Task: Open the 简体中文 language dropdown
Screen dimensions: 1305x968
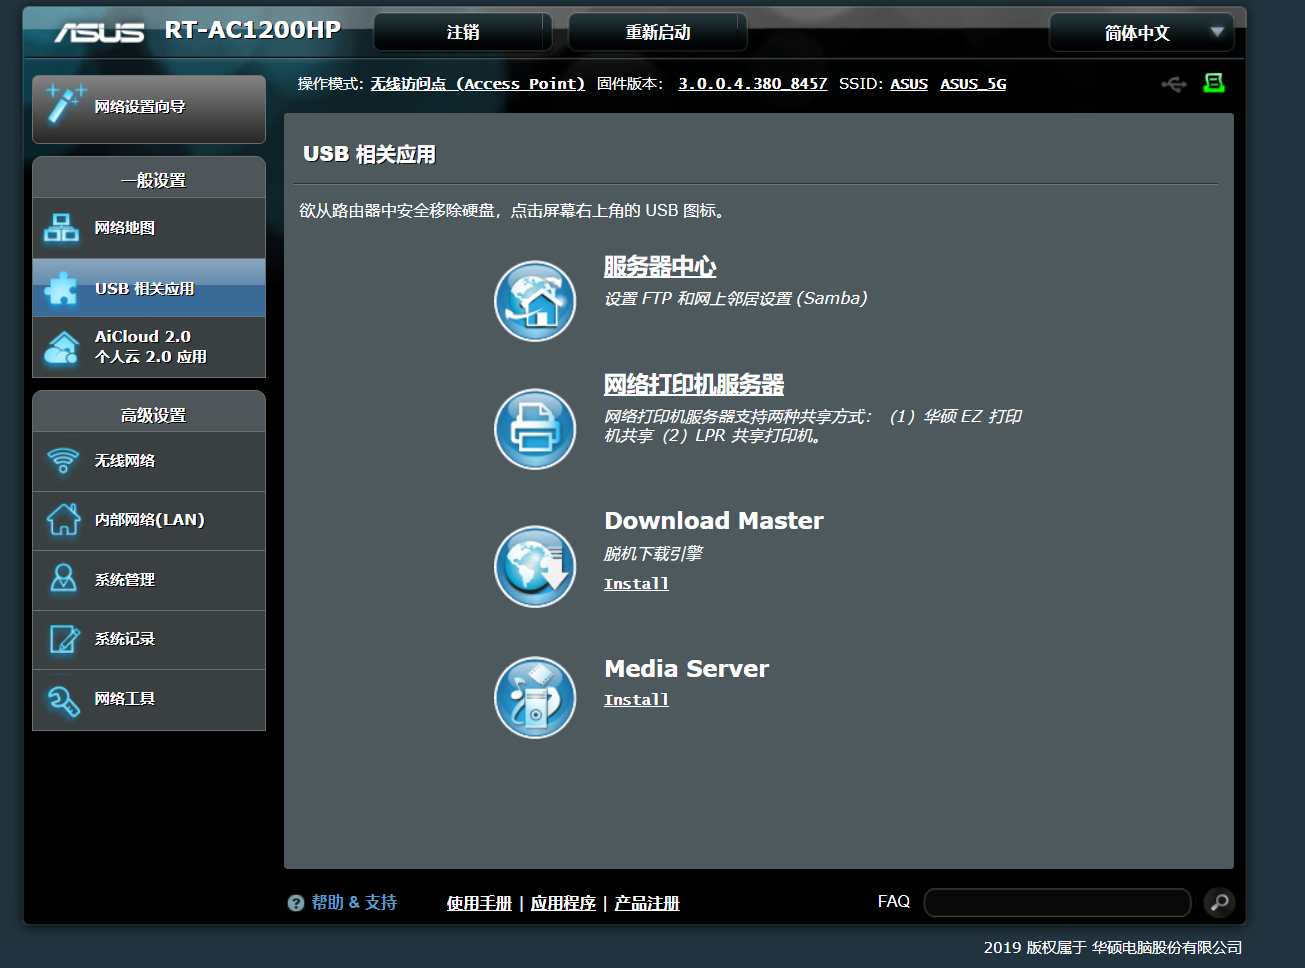Action: [1141, 33]
